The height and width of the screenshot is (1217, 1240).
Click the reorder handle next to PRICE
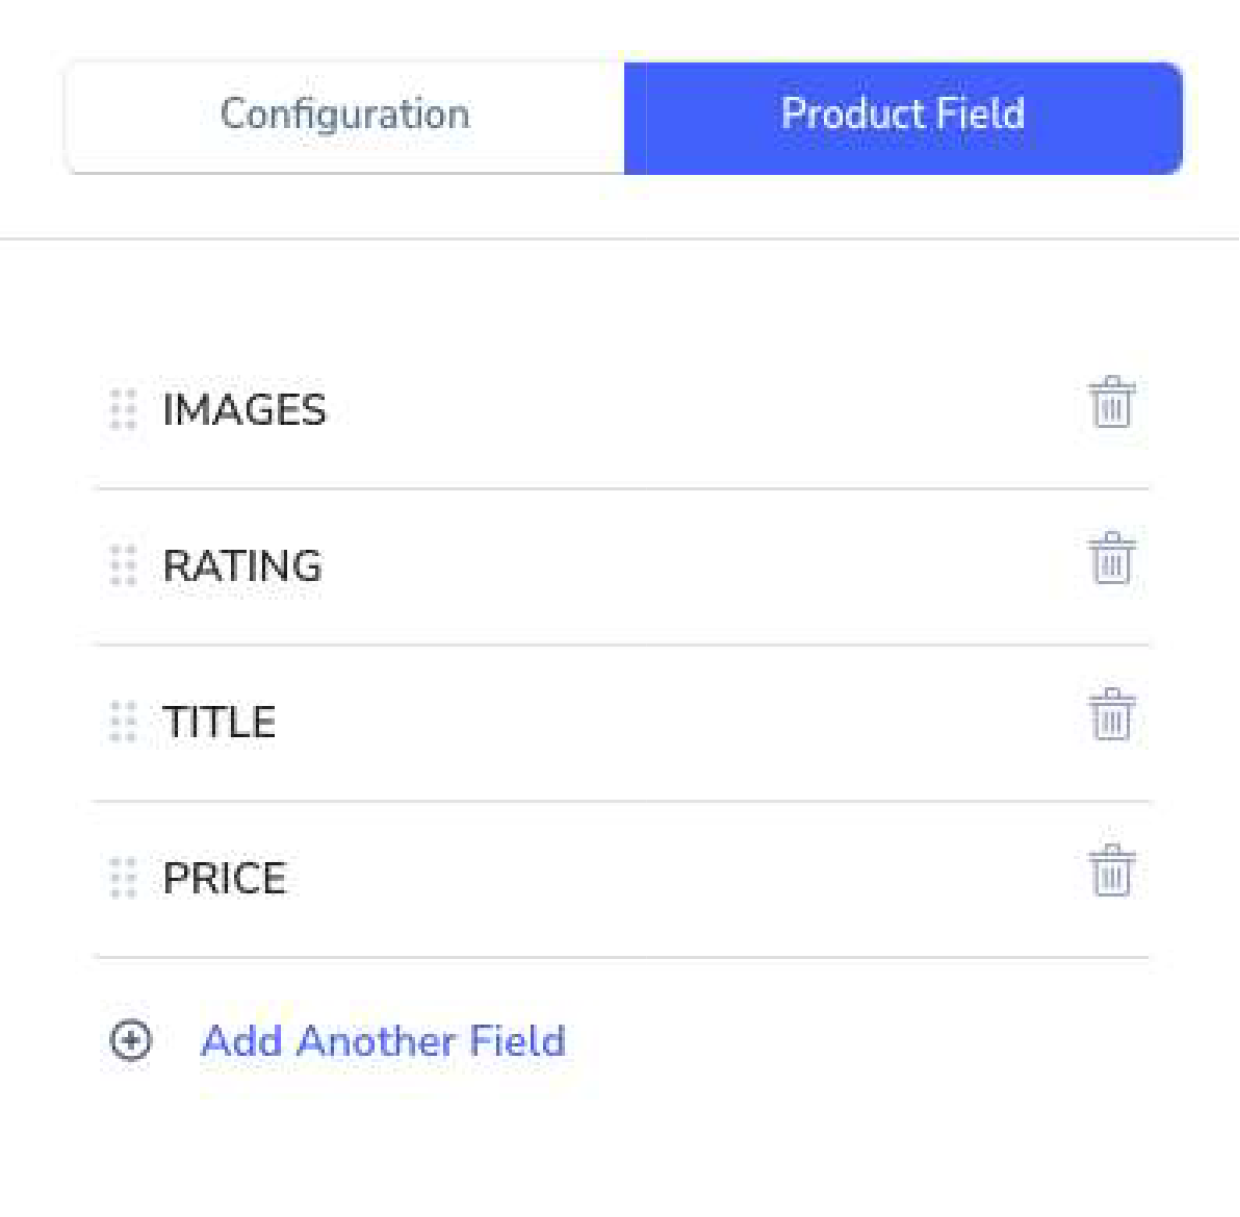123,877
